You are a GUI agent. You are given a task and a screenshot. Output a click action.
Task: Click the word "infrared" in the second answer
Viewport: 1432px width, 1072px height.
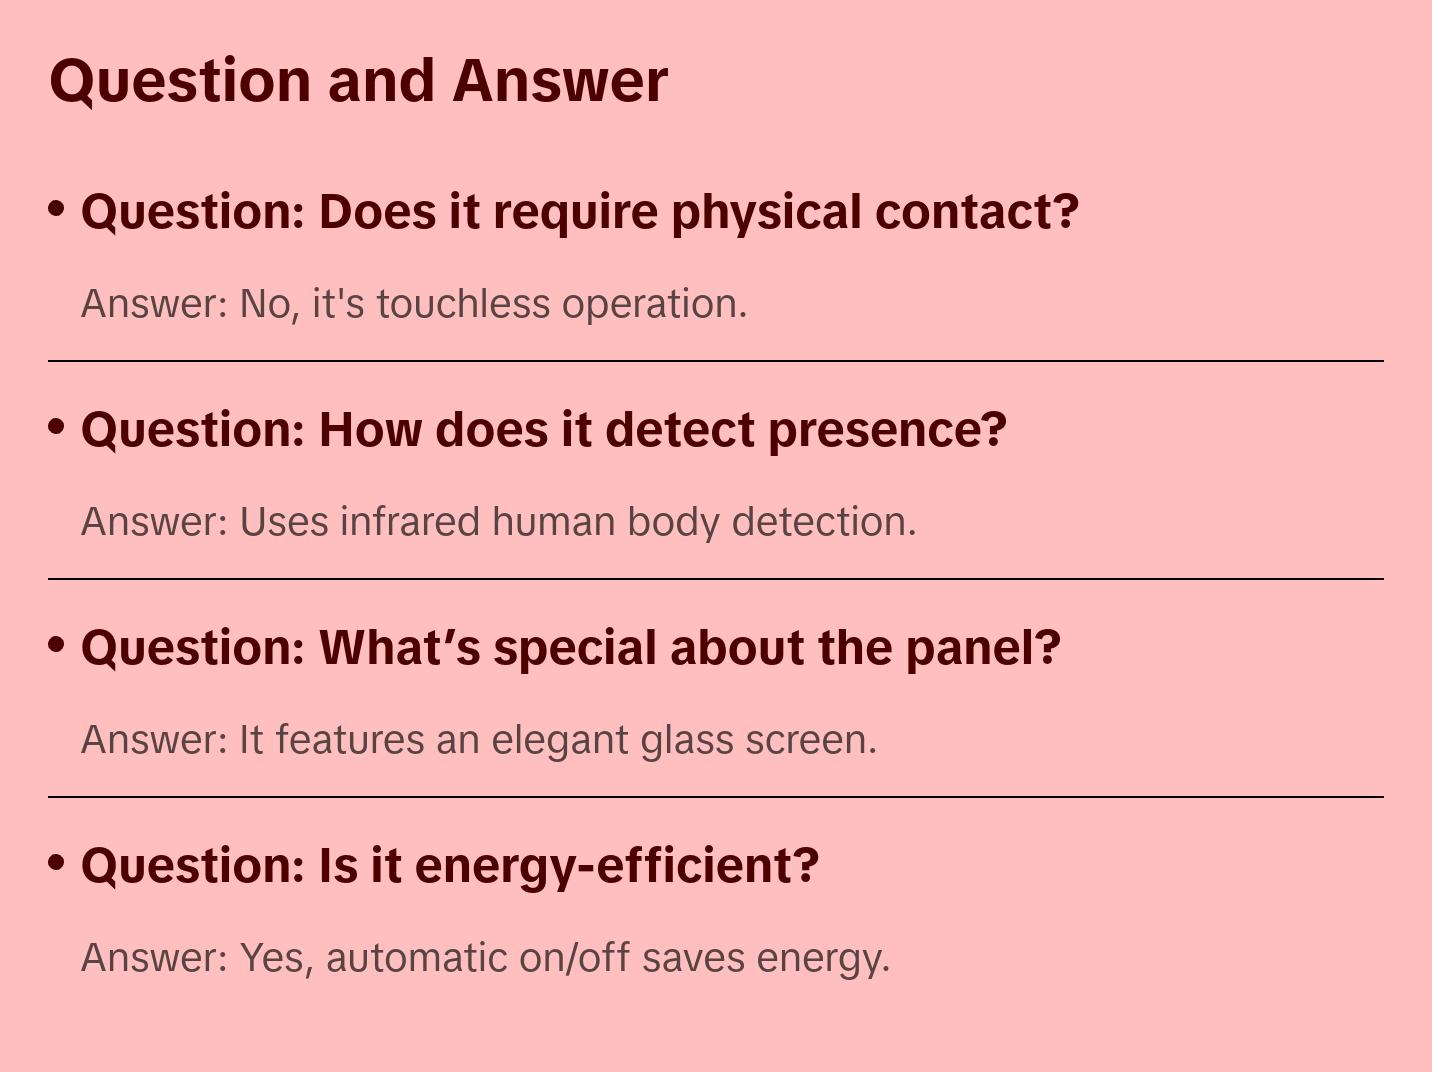click(x=410, y=522)
